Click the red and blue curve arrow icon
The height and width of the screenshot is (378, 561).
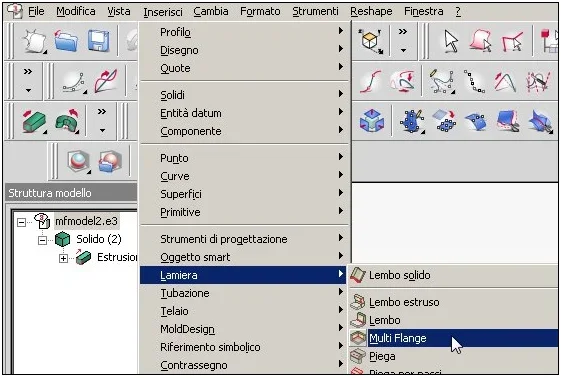click(106, 81)
